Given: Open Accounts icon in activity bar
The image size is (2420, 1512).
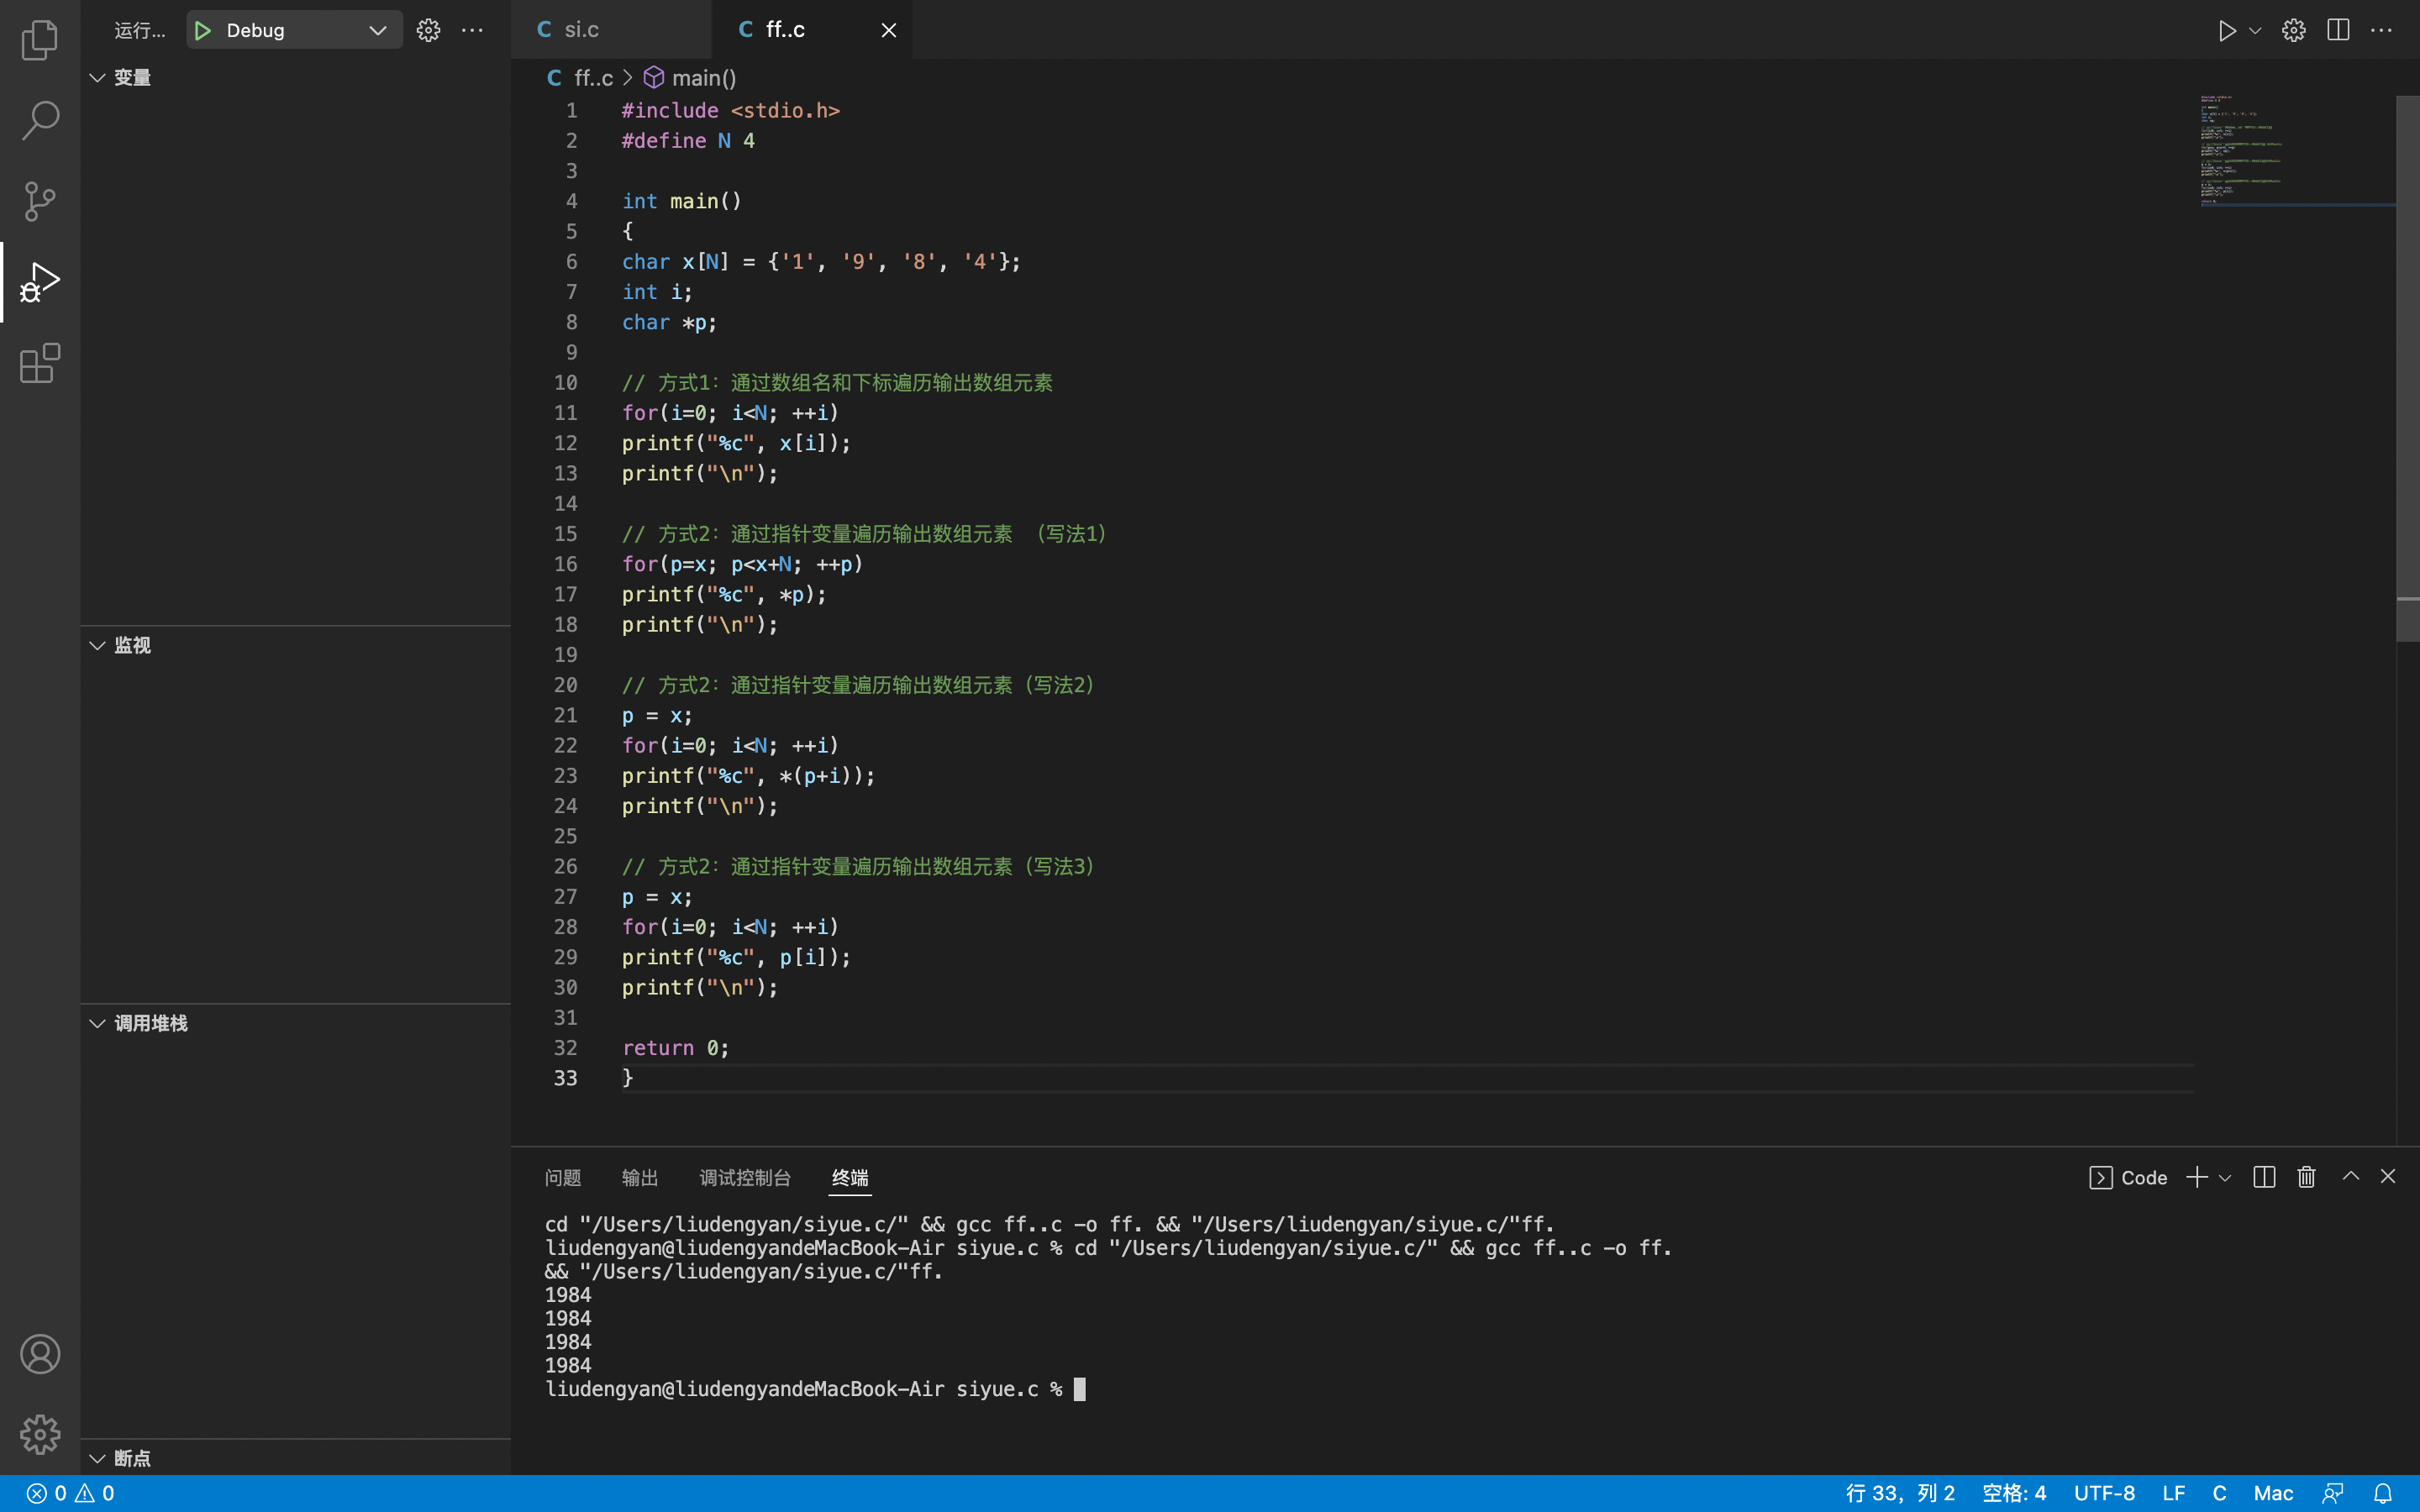Looking at the screenshot, I should pyautogui.click(x=40, y=1354).
